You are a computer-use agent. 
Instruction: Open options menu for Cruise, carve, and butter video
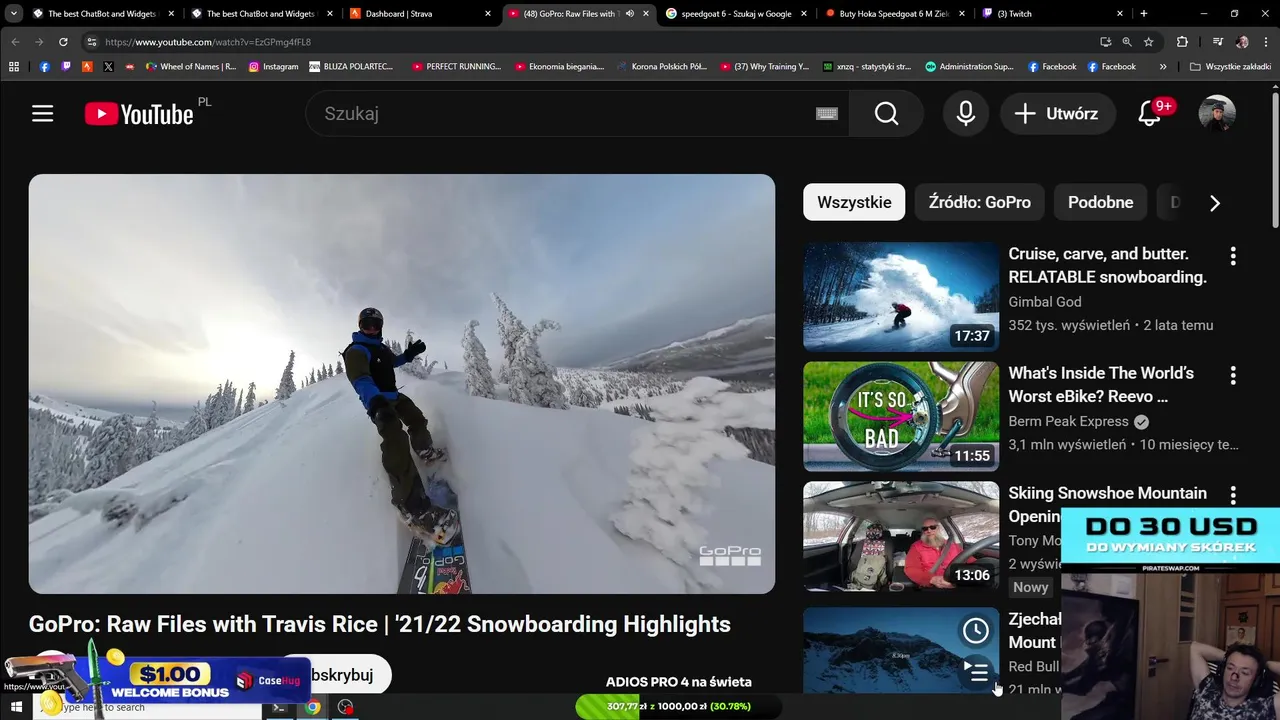[x=1233, y=256]
